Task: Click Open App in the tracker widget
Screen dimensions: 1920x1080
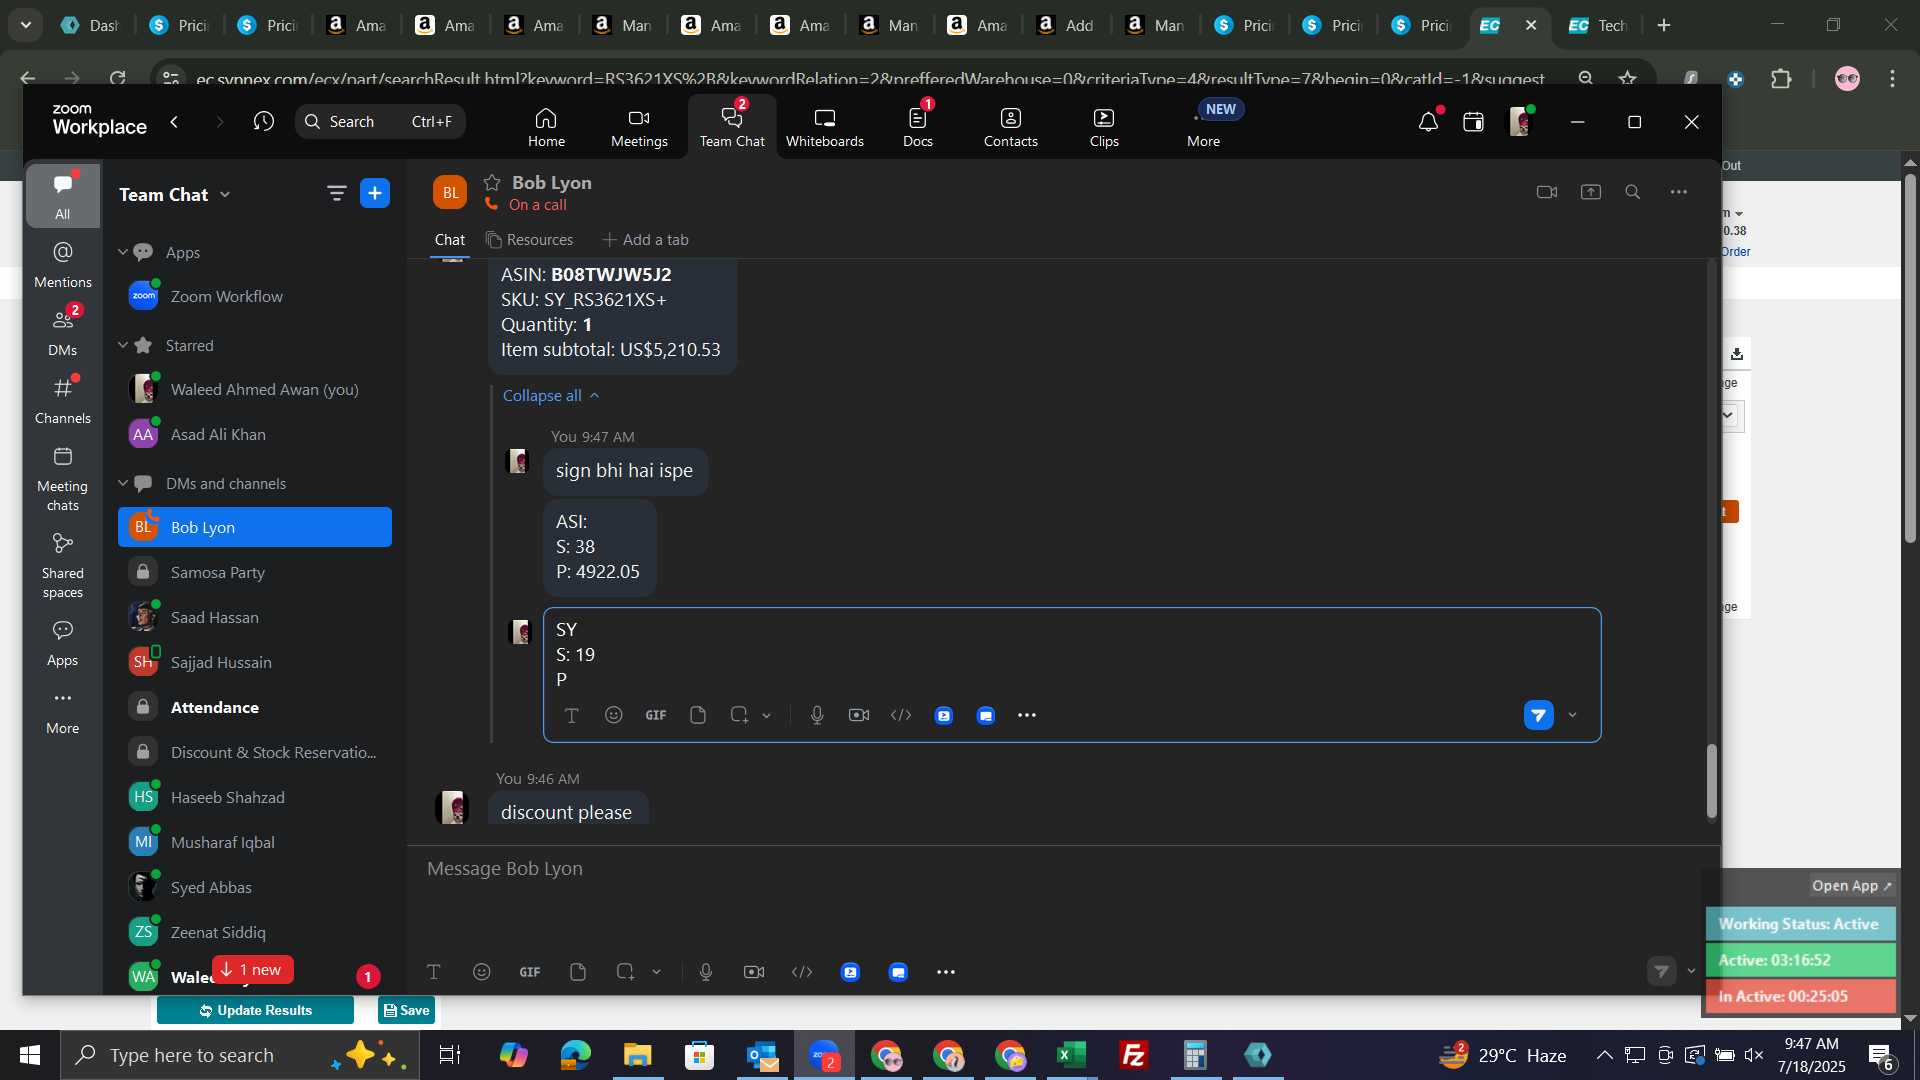Action: coord(1851,886)
